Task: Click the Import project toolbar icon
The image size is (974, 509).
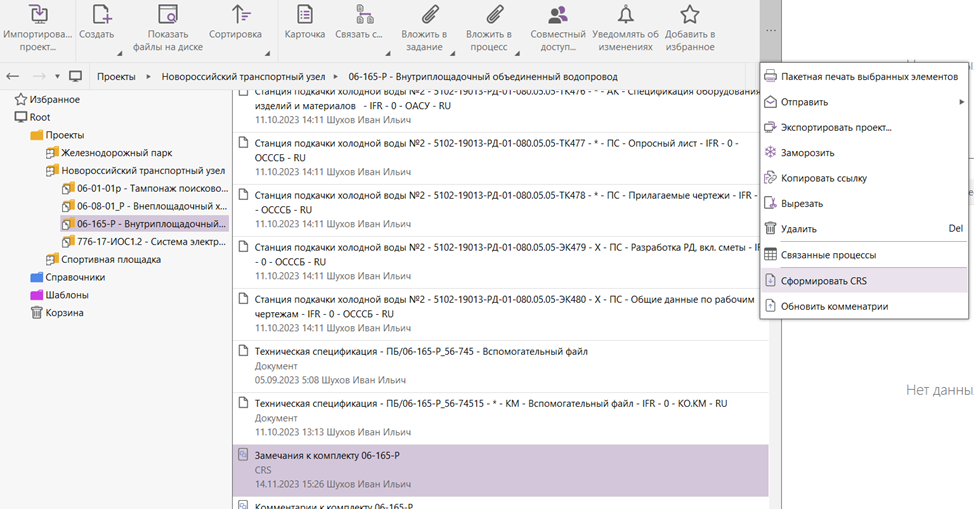Action: pos(38,15)
